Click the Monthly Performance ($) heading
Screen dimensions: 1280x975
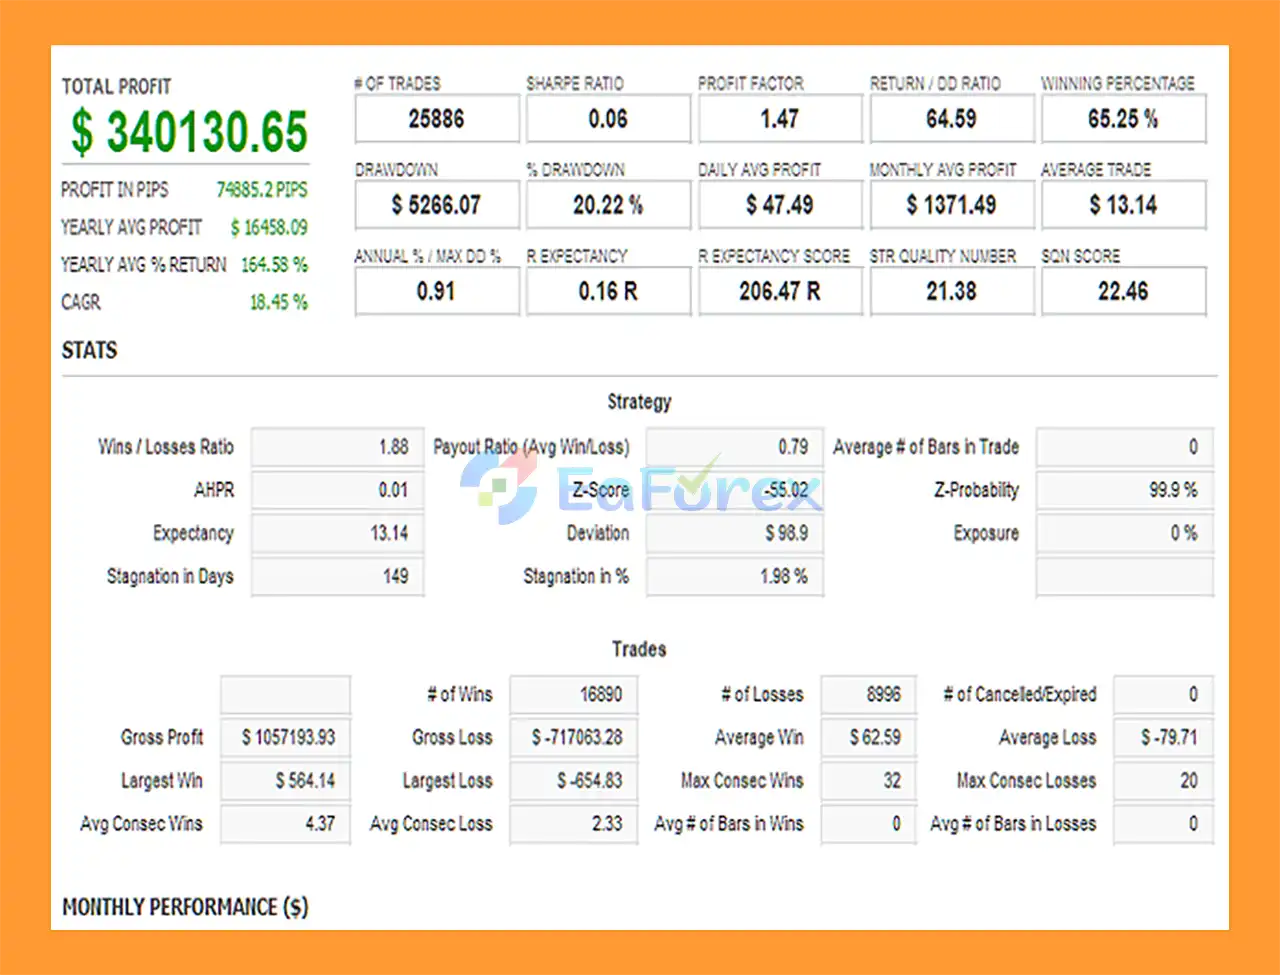[x=185, y=907]
